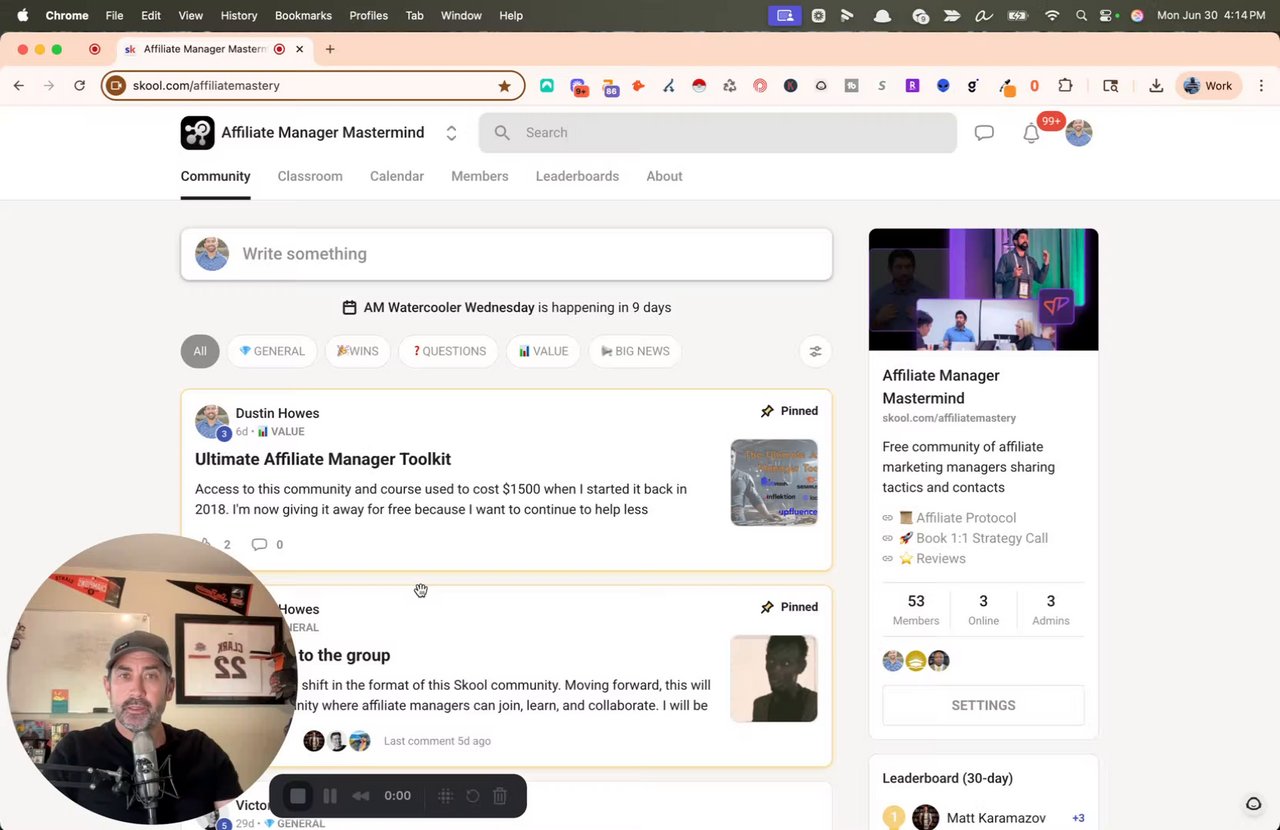Viewport: 1280px width, 830px height.
Task: Open the Leaderboards tab
Action: pyautogui.click(x=577, y=176)
